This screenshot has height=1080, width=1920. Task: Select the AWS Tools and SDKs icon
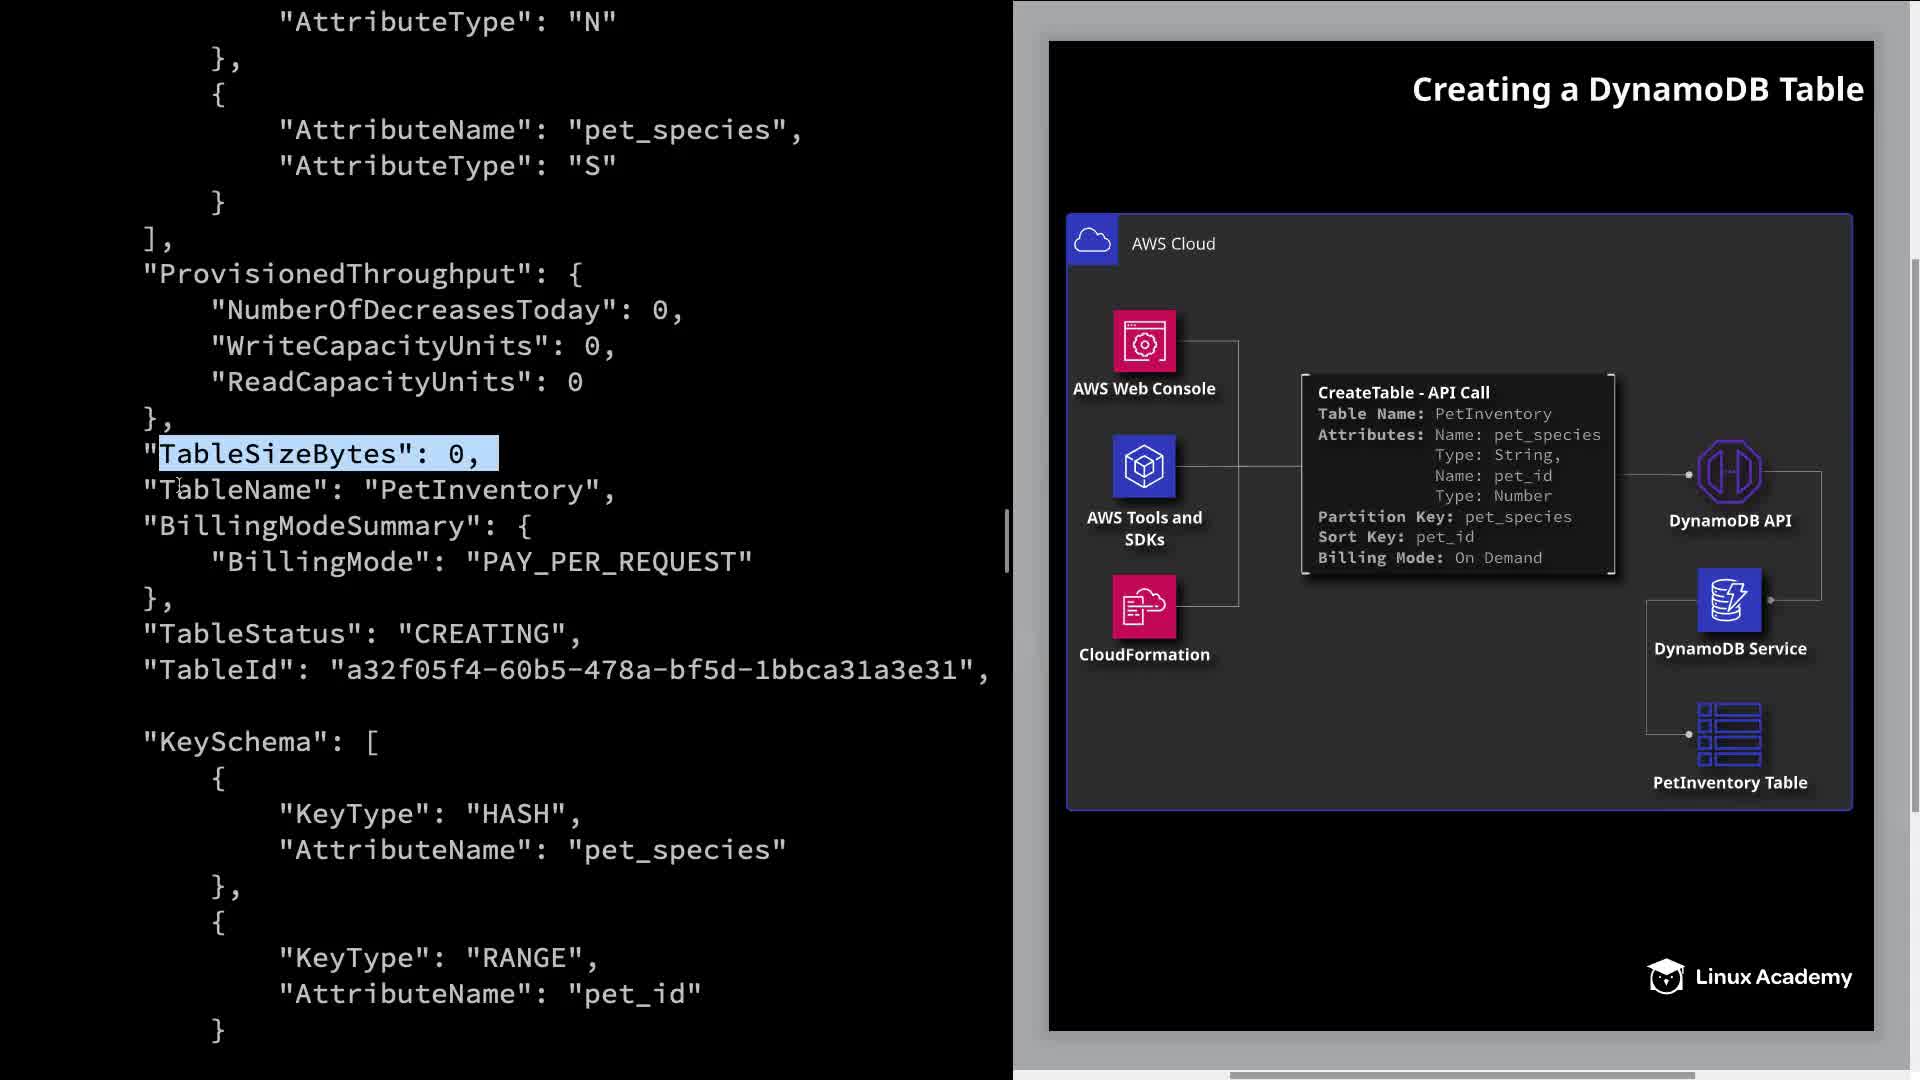1144,466
